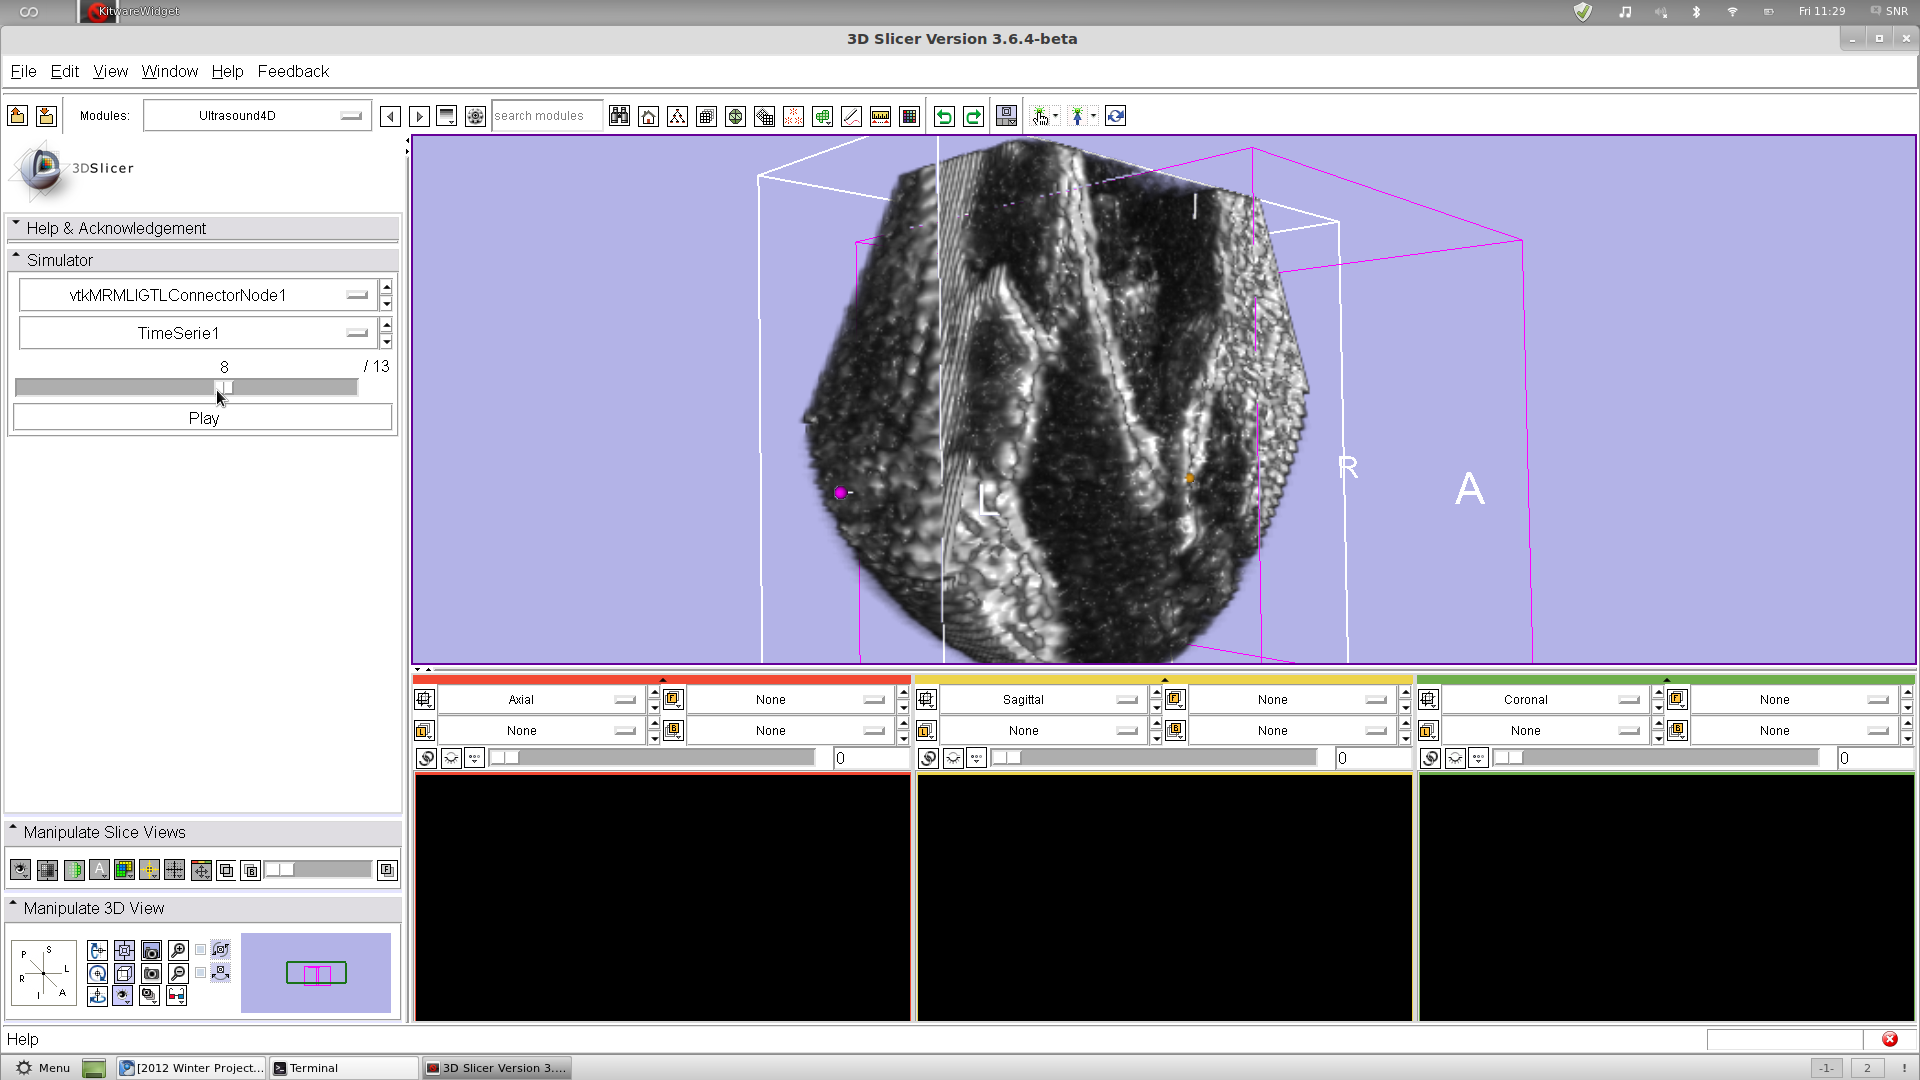Click the load scene toolbar icon
This screenshot has height=1080, width=1920.
(x=17, y=116)
